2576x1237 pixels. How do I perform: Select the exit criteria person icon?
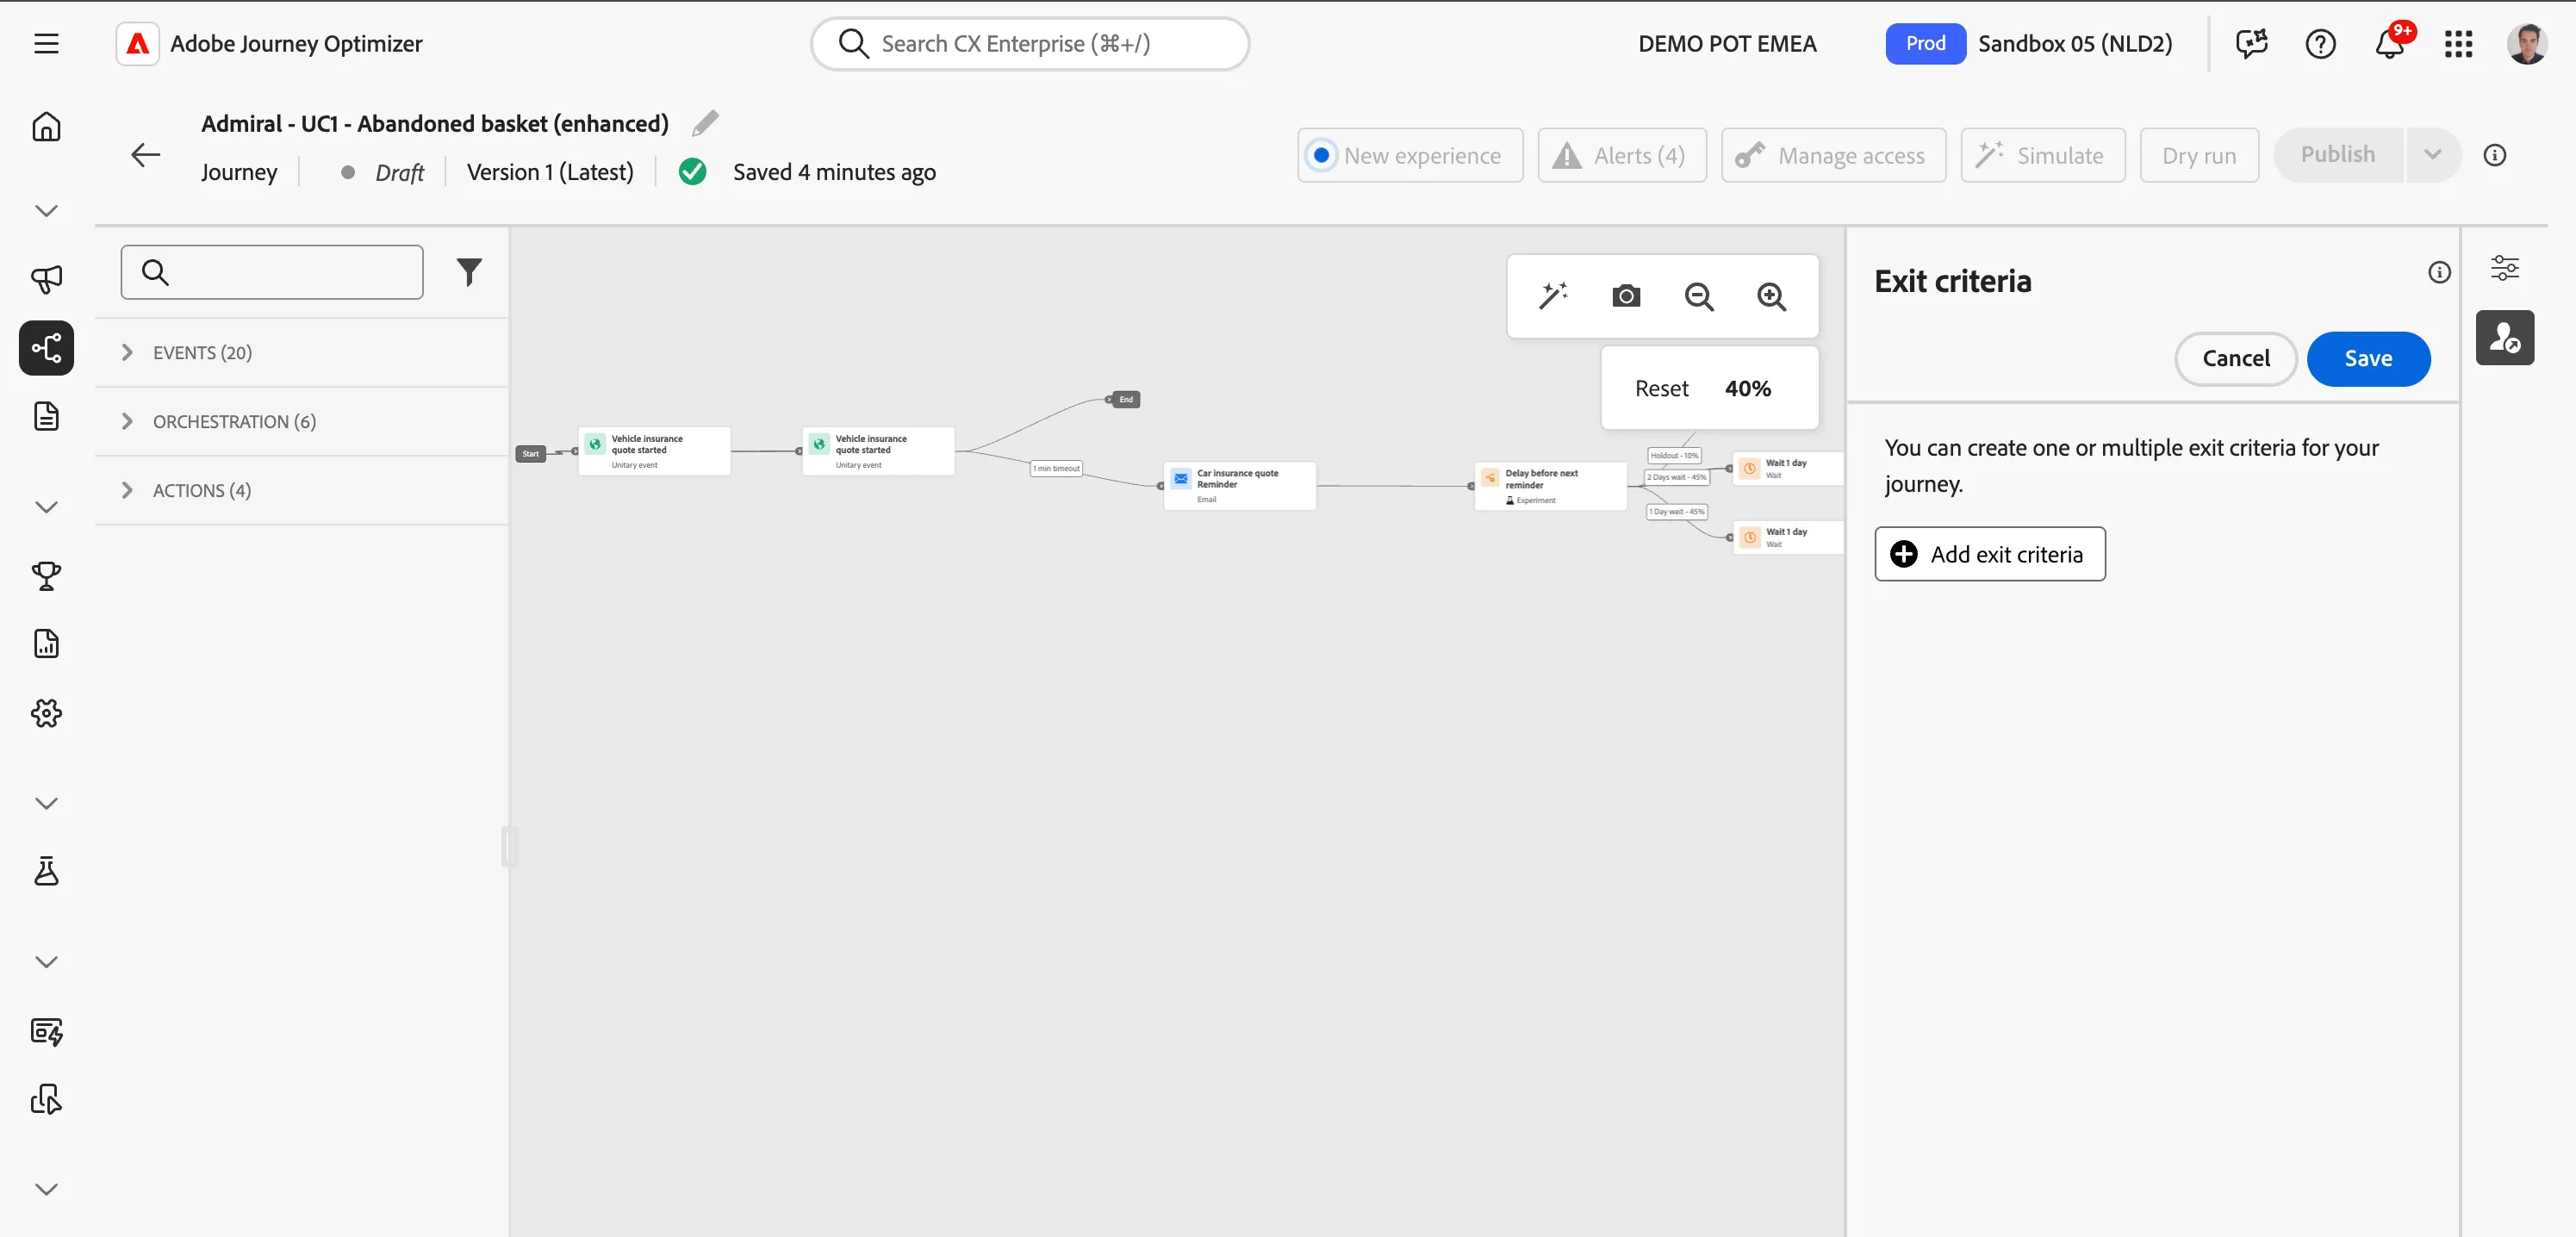point(2504,337)
